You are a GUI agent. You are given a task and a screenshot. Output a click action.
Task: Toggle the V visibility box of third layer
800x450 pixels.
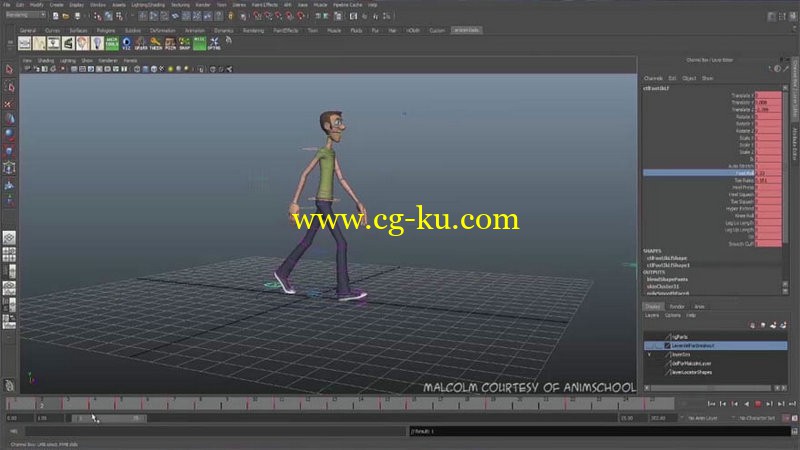tap(649, 355)
